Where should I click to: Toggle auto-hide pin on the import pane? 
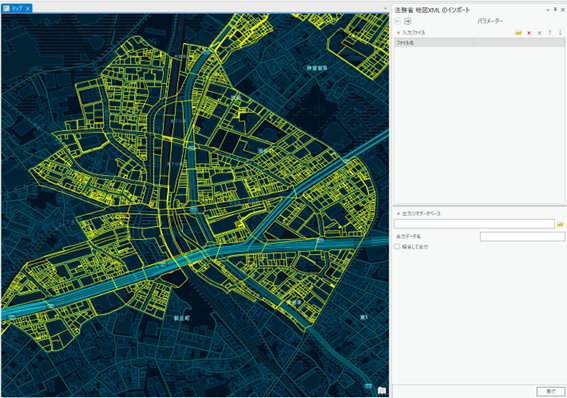pyautogui.click(x=555, y=10)
